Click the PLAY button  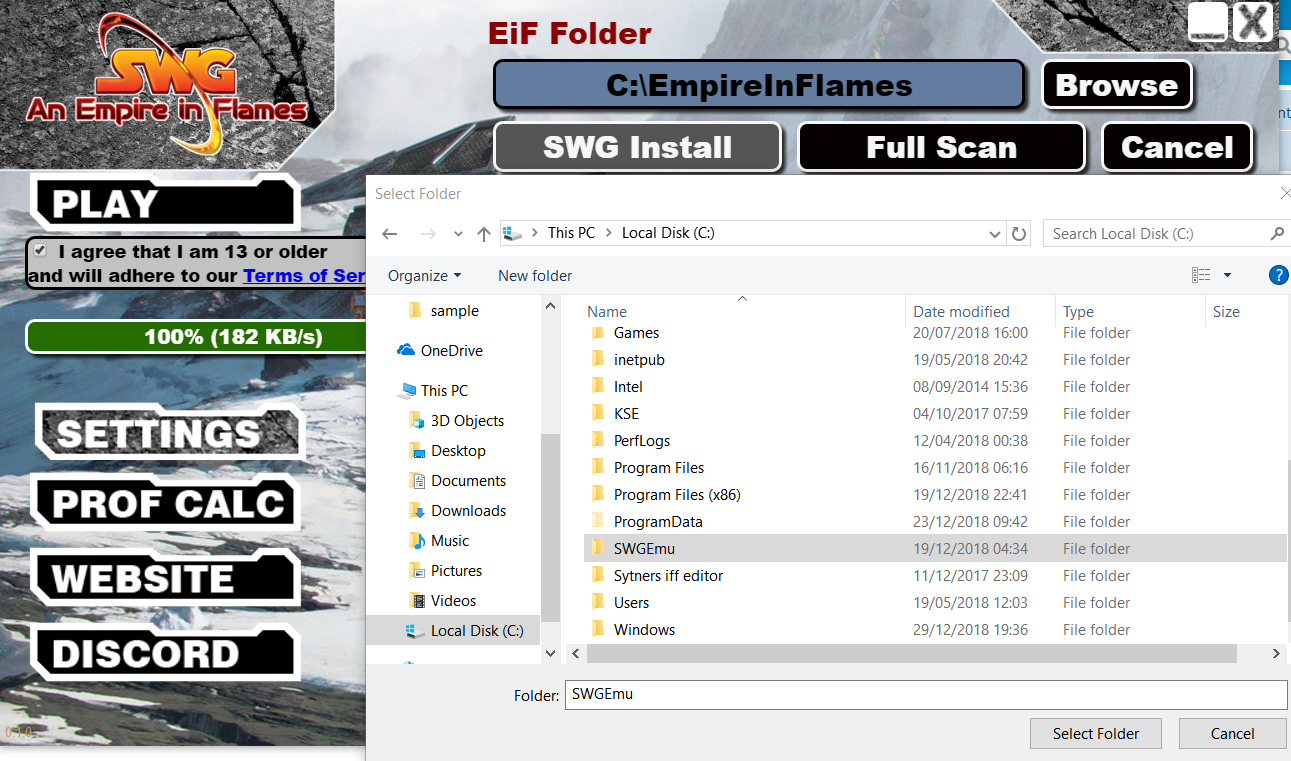tap(165, 203)
